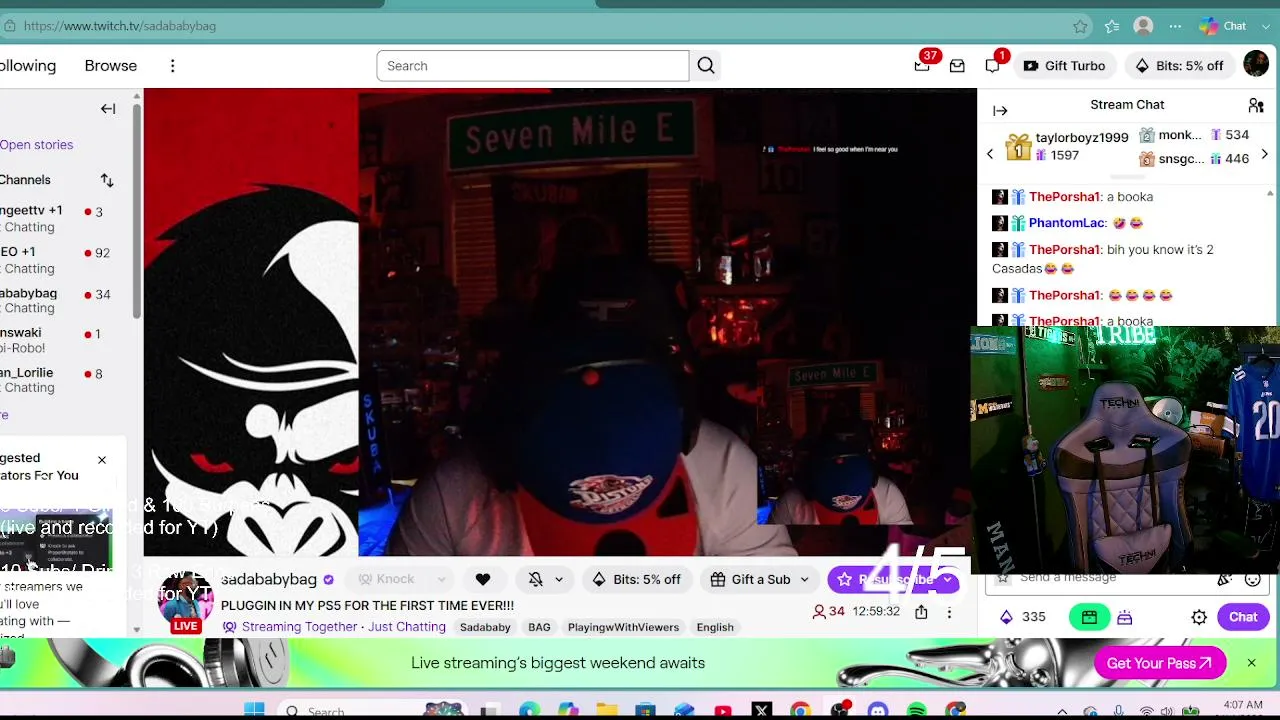The width and height of the screenshot is (1280, 720).
Task: Open the browser profile icon
Action: [x=1144, y=26]
